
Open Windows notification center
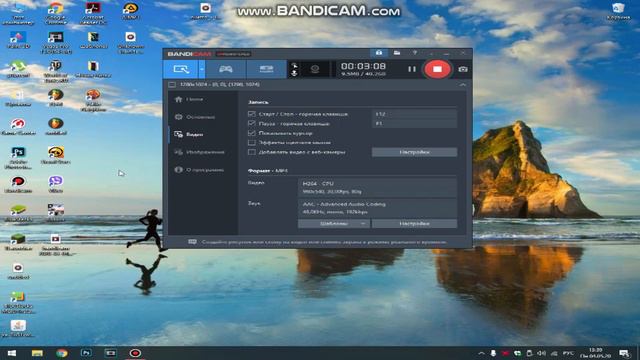pos(624,353)
